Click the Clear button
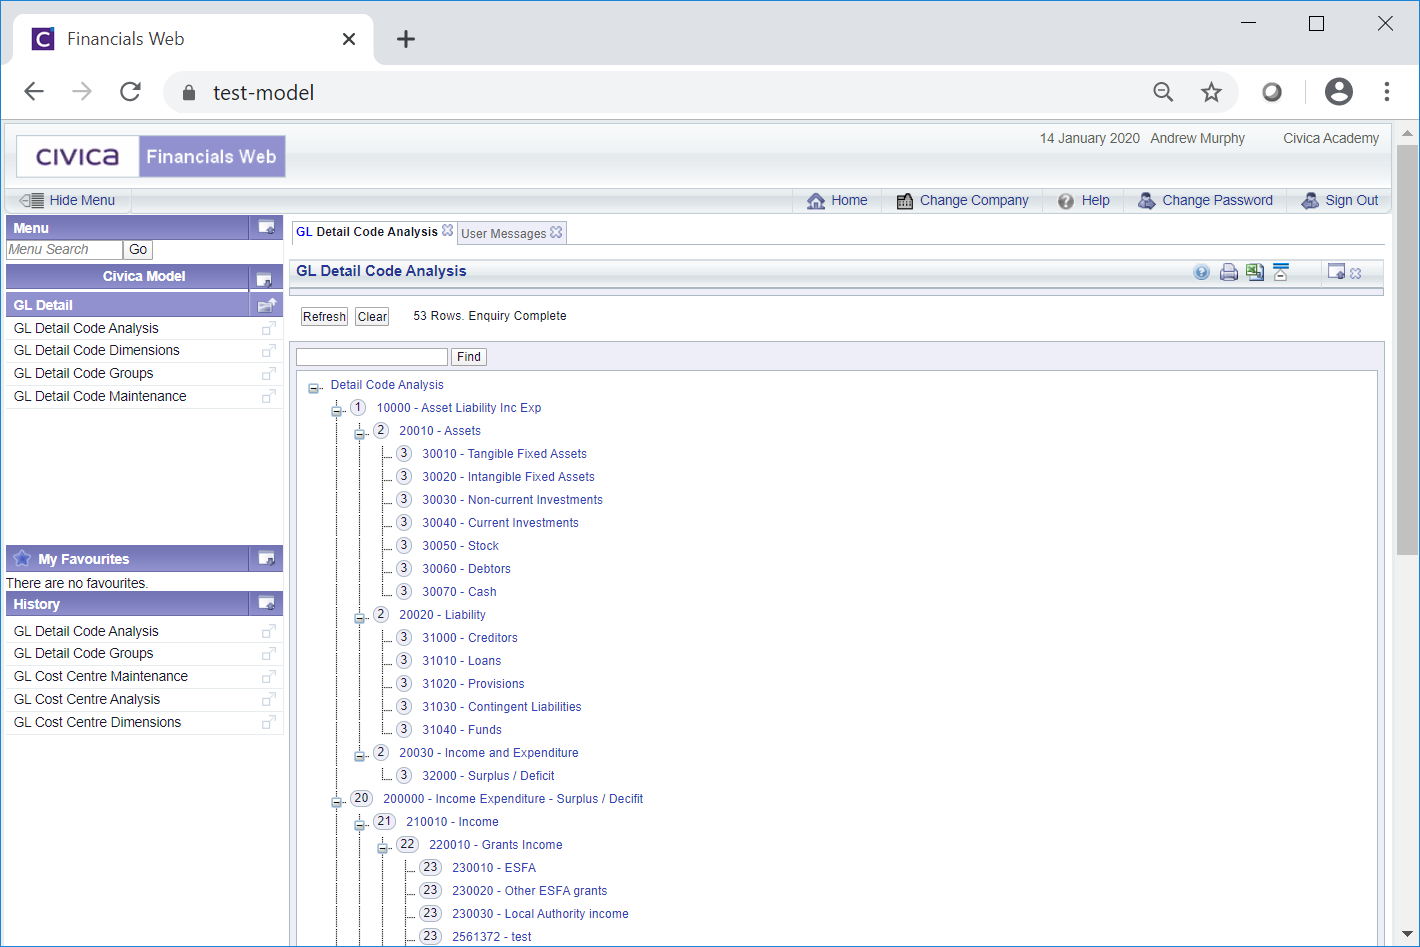Image resolution: width=1420 pixels, height=947 pixels. pyautogui.click(x=372, y=317)
